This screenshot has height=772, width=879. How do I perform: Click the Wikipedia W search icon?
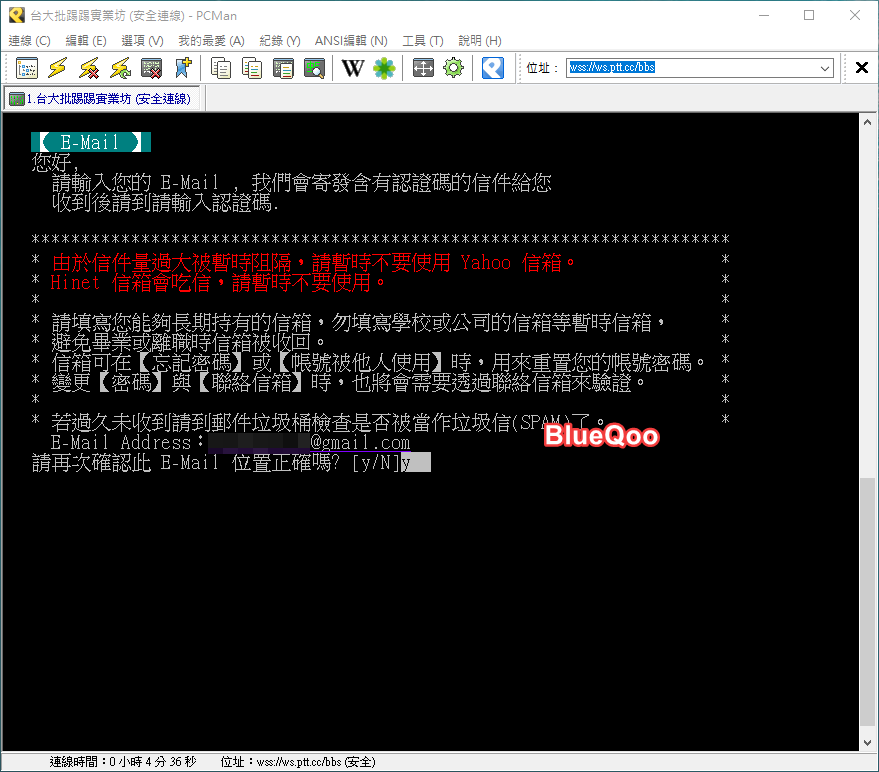click(x=352, y=68)
